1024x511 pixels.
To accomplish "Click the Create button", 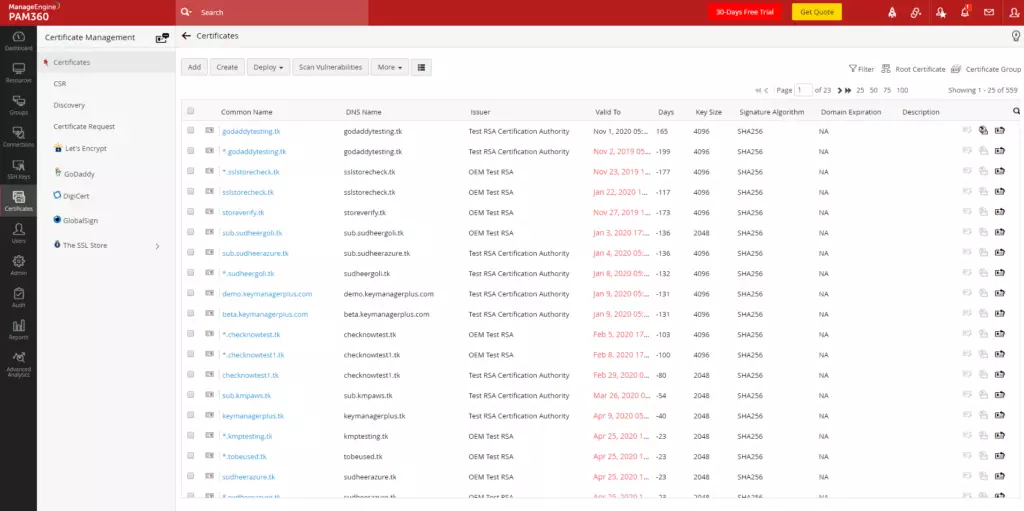I will pyautogui.click(x=227, y=67).
